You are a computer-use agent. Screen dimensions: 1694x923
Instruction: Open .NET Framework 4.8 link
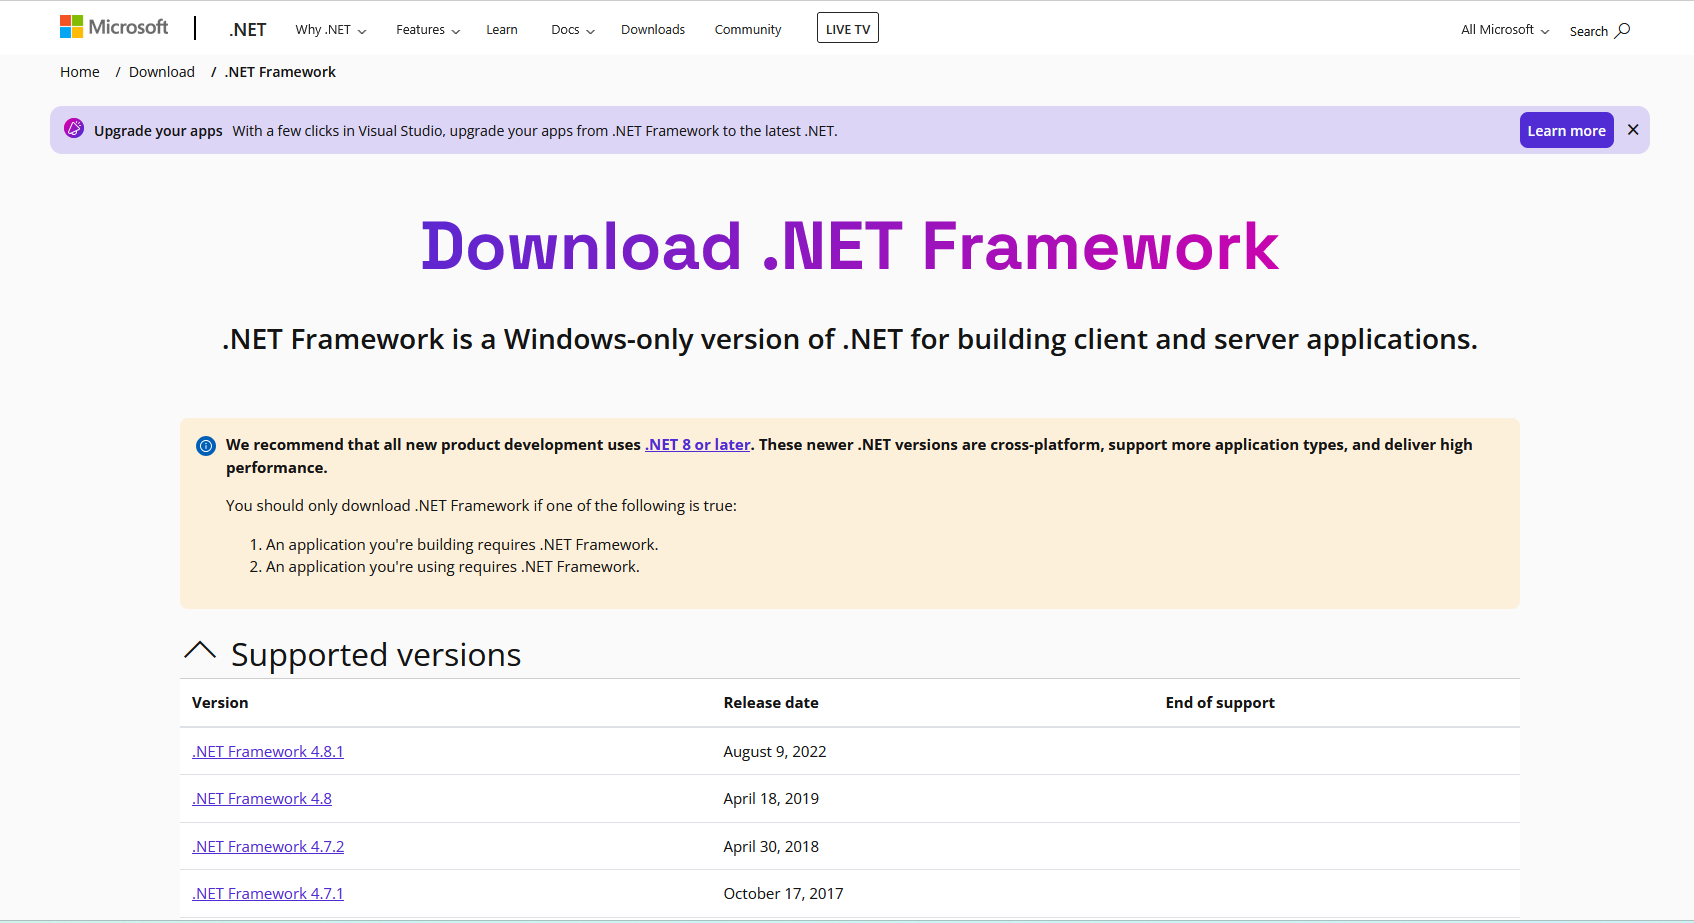262,799
